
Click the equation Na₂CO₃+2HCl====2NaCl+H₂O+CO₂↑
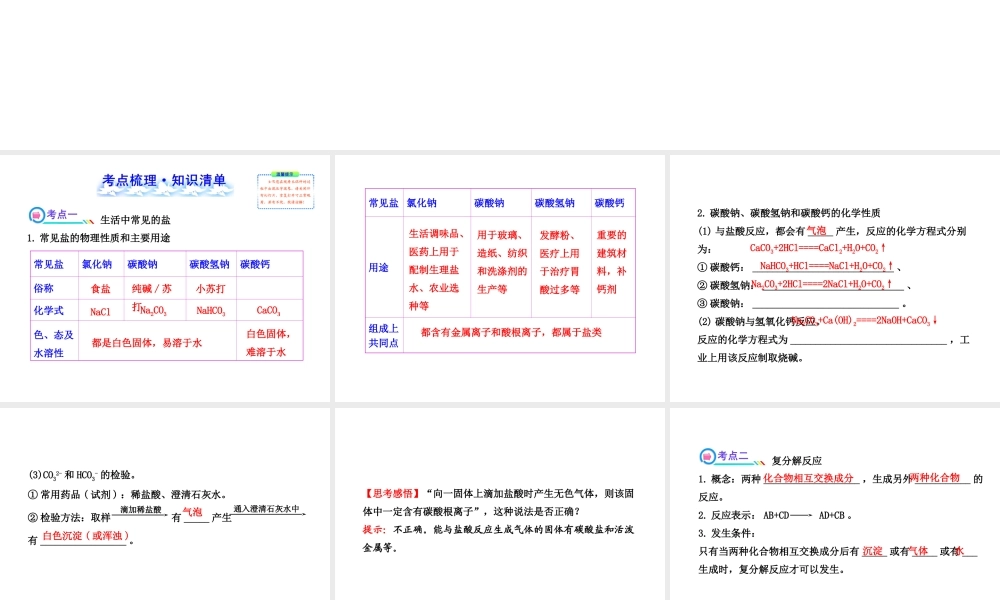click(821, 284)
